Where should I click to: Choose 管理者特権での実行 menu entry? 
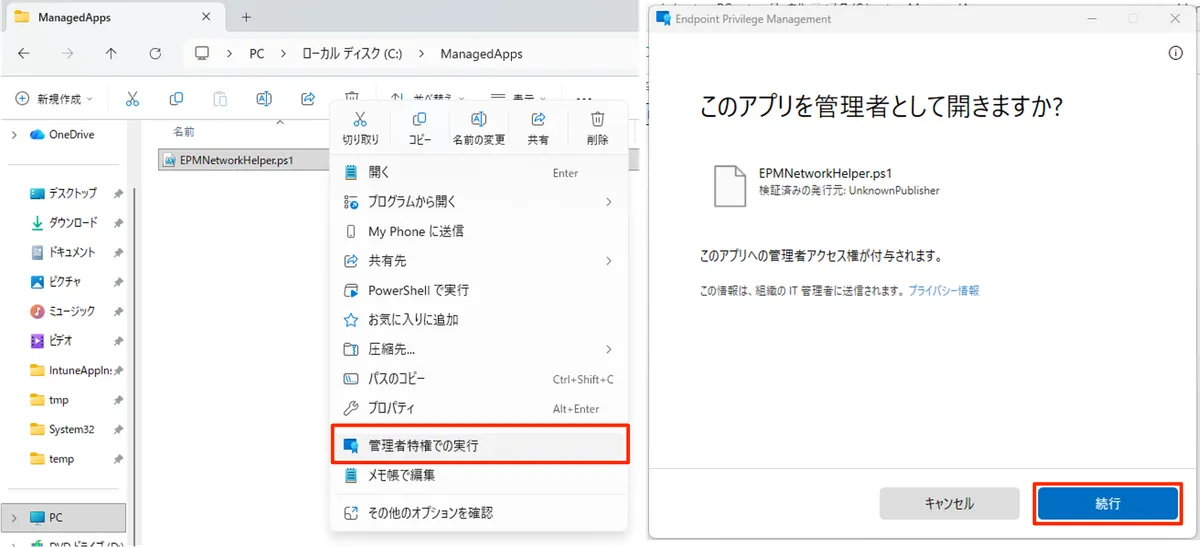[479, 445]
